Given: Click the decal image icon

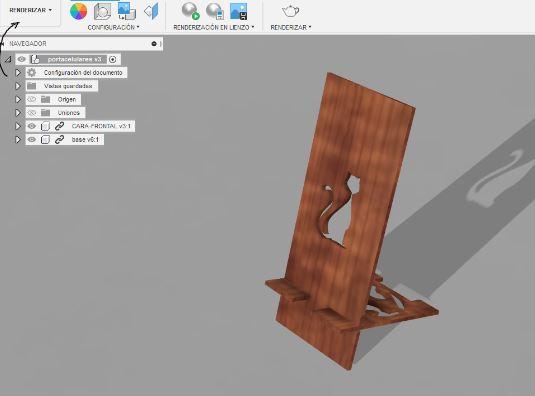Looking at the screenshot, I should tap(126, 11).
